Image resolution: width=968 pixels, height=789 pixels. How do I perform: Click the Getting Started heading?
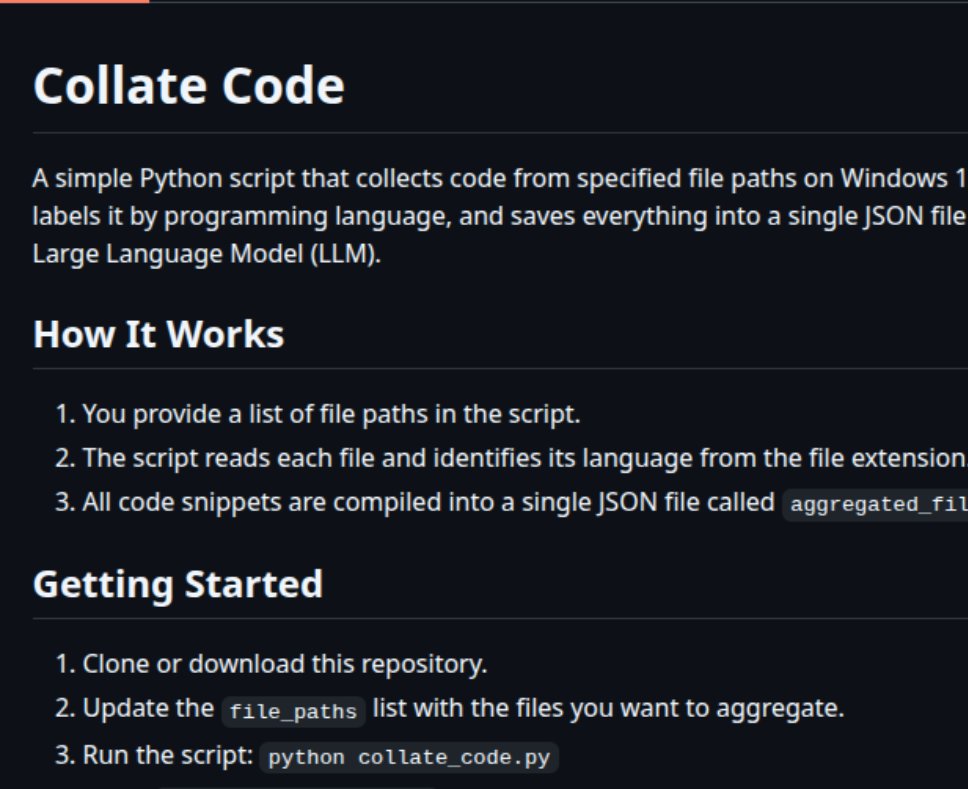click(x=178, y=585)
